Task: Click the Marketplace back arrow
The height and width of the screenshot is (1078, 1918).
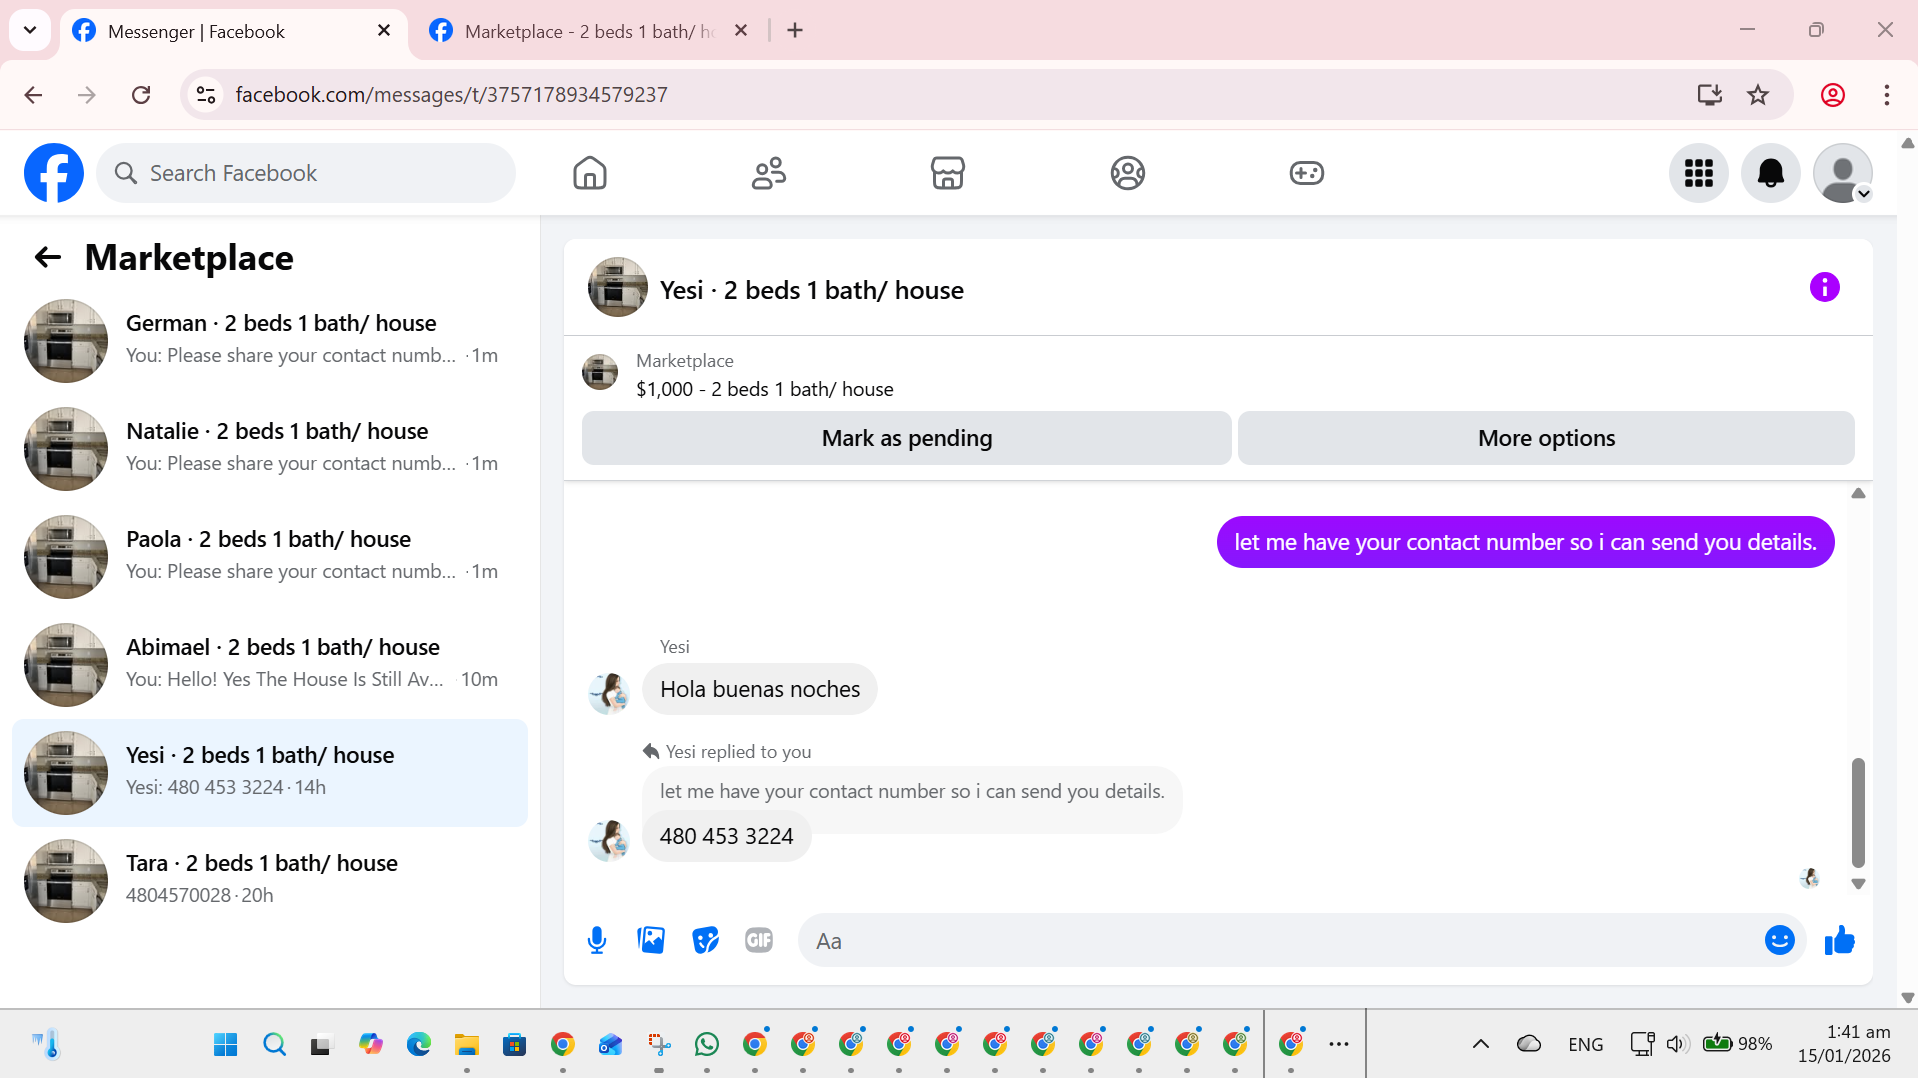Action: coord(48,258)
